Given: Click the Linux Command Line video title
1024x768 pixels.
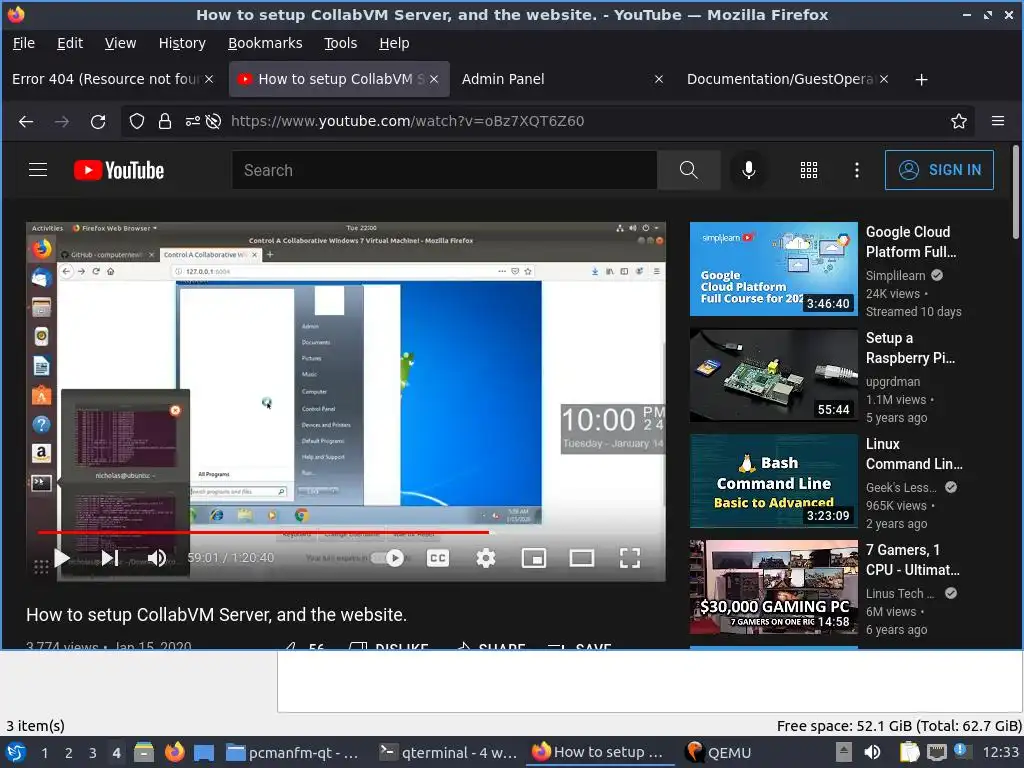Looking at the screenshot, I should pyautogui.click(x=914, y=454).
